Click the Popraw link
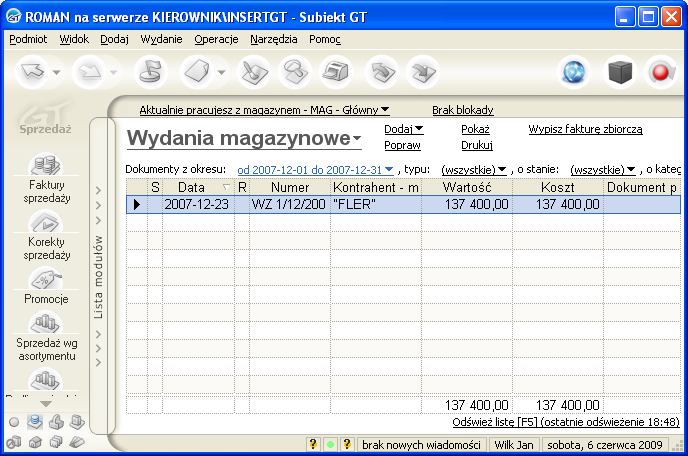Screen dimensions: 688x456 [402, 145]
